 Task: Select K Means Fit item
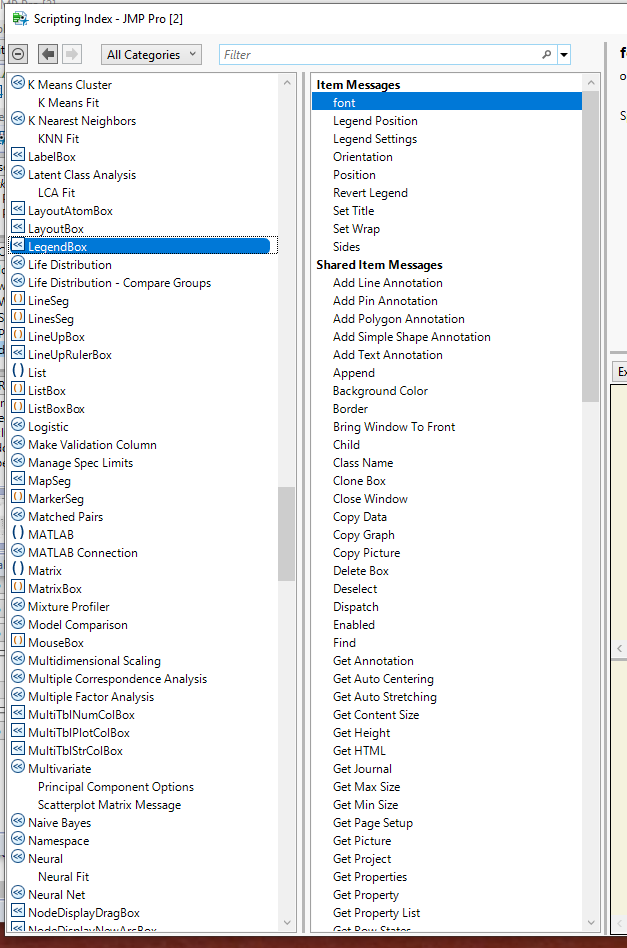coord(68,103)
